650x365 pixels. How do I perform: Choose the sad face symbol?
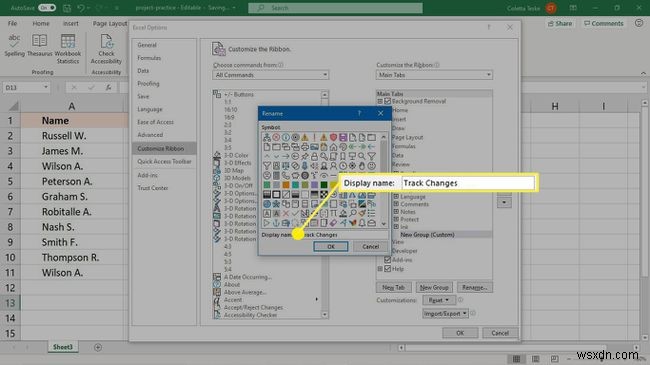pyautogui.click(x=267, y=175)
